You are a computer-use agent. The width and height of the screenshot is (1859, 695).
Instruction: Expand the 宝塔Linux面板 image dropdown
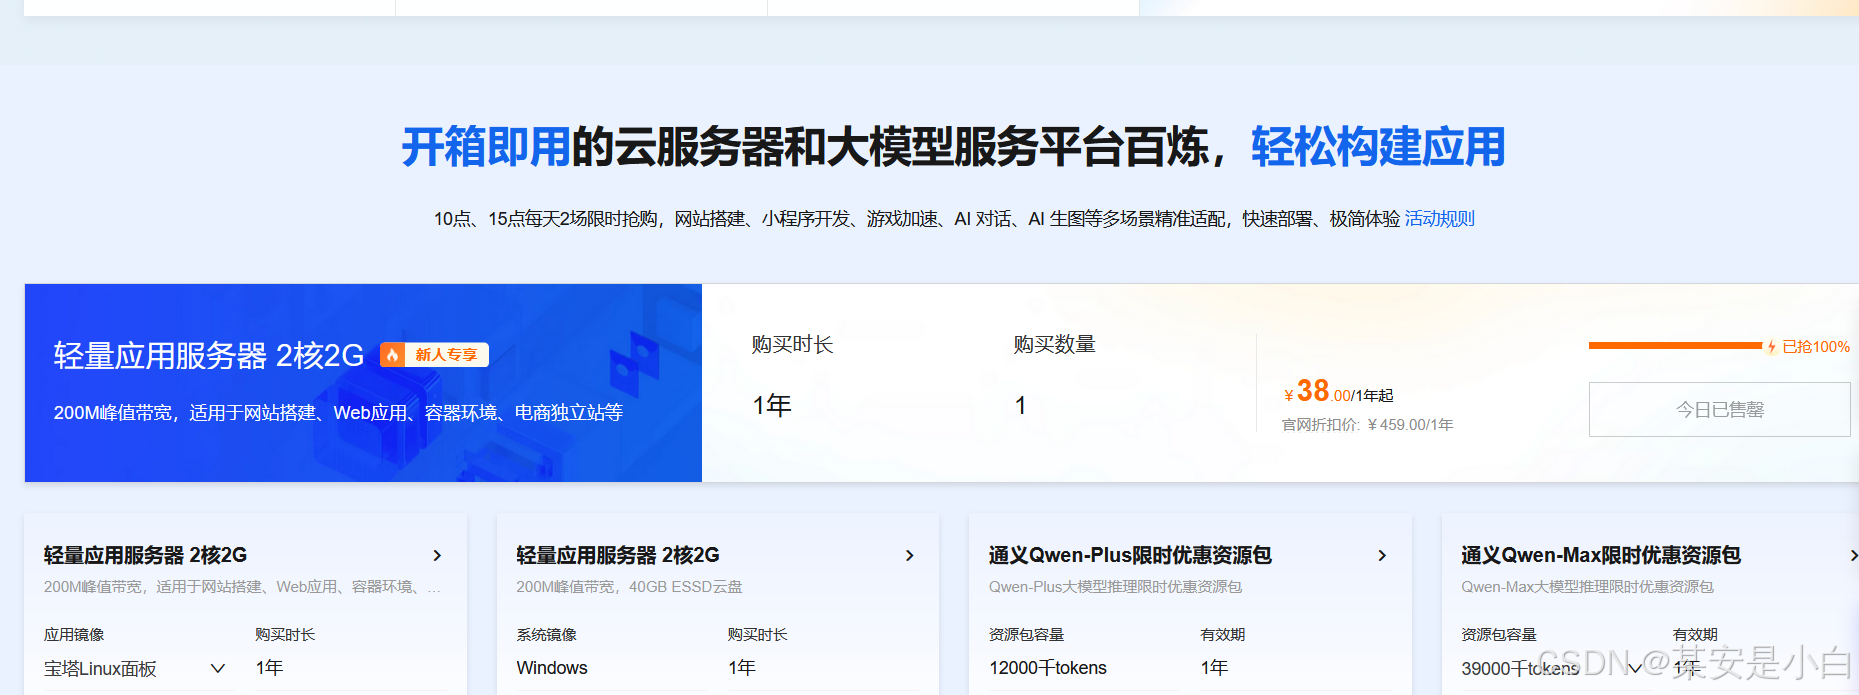coord(217,668)
